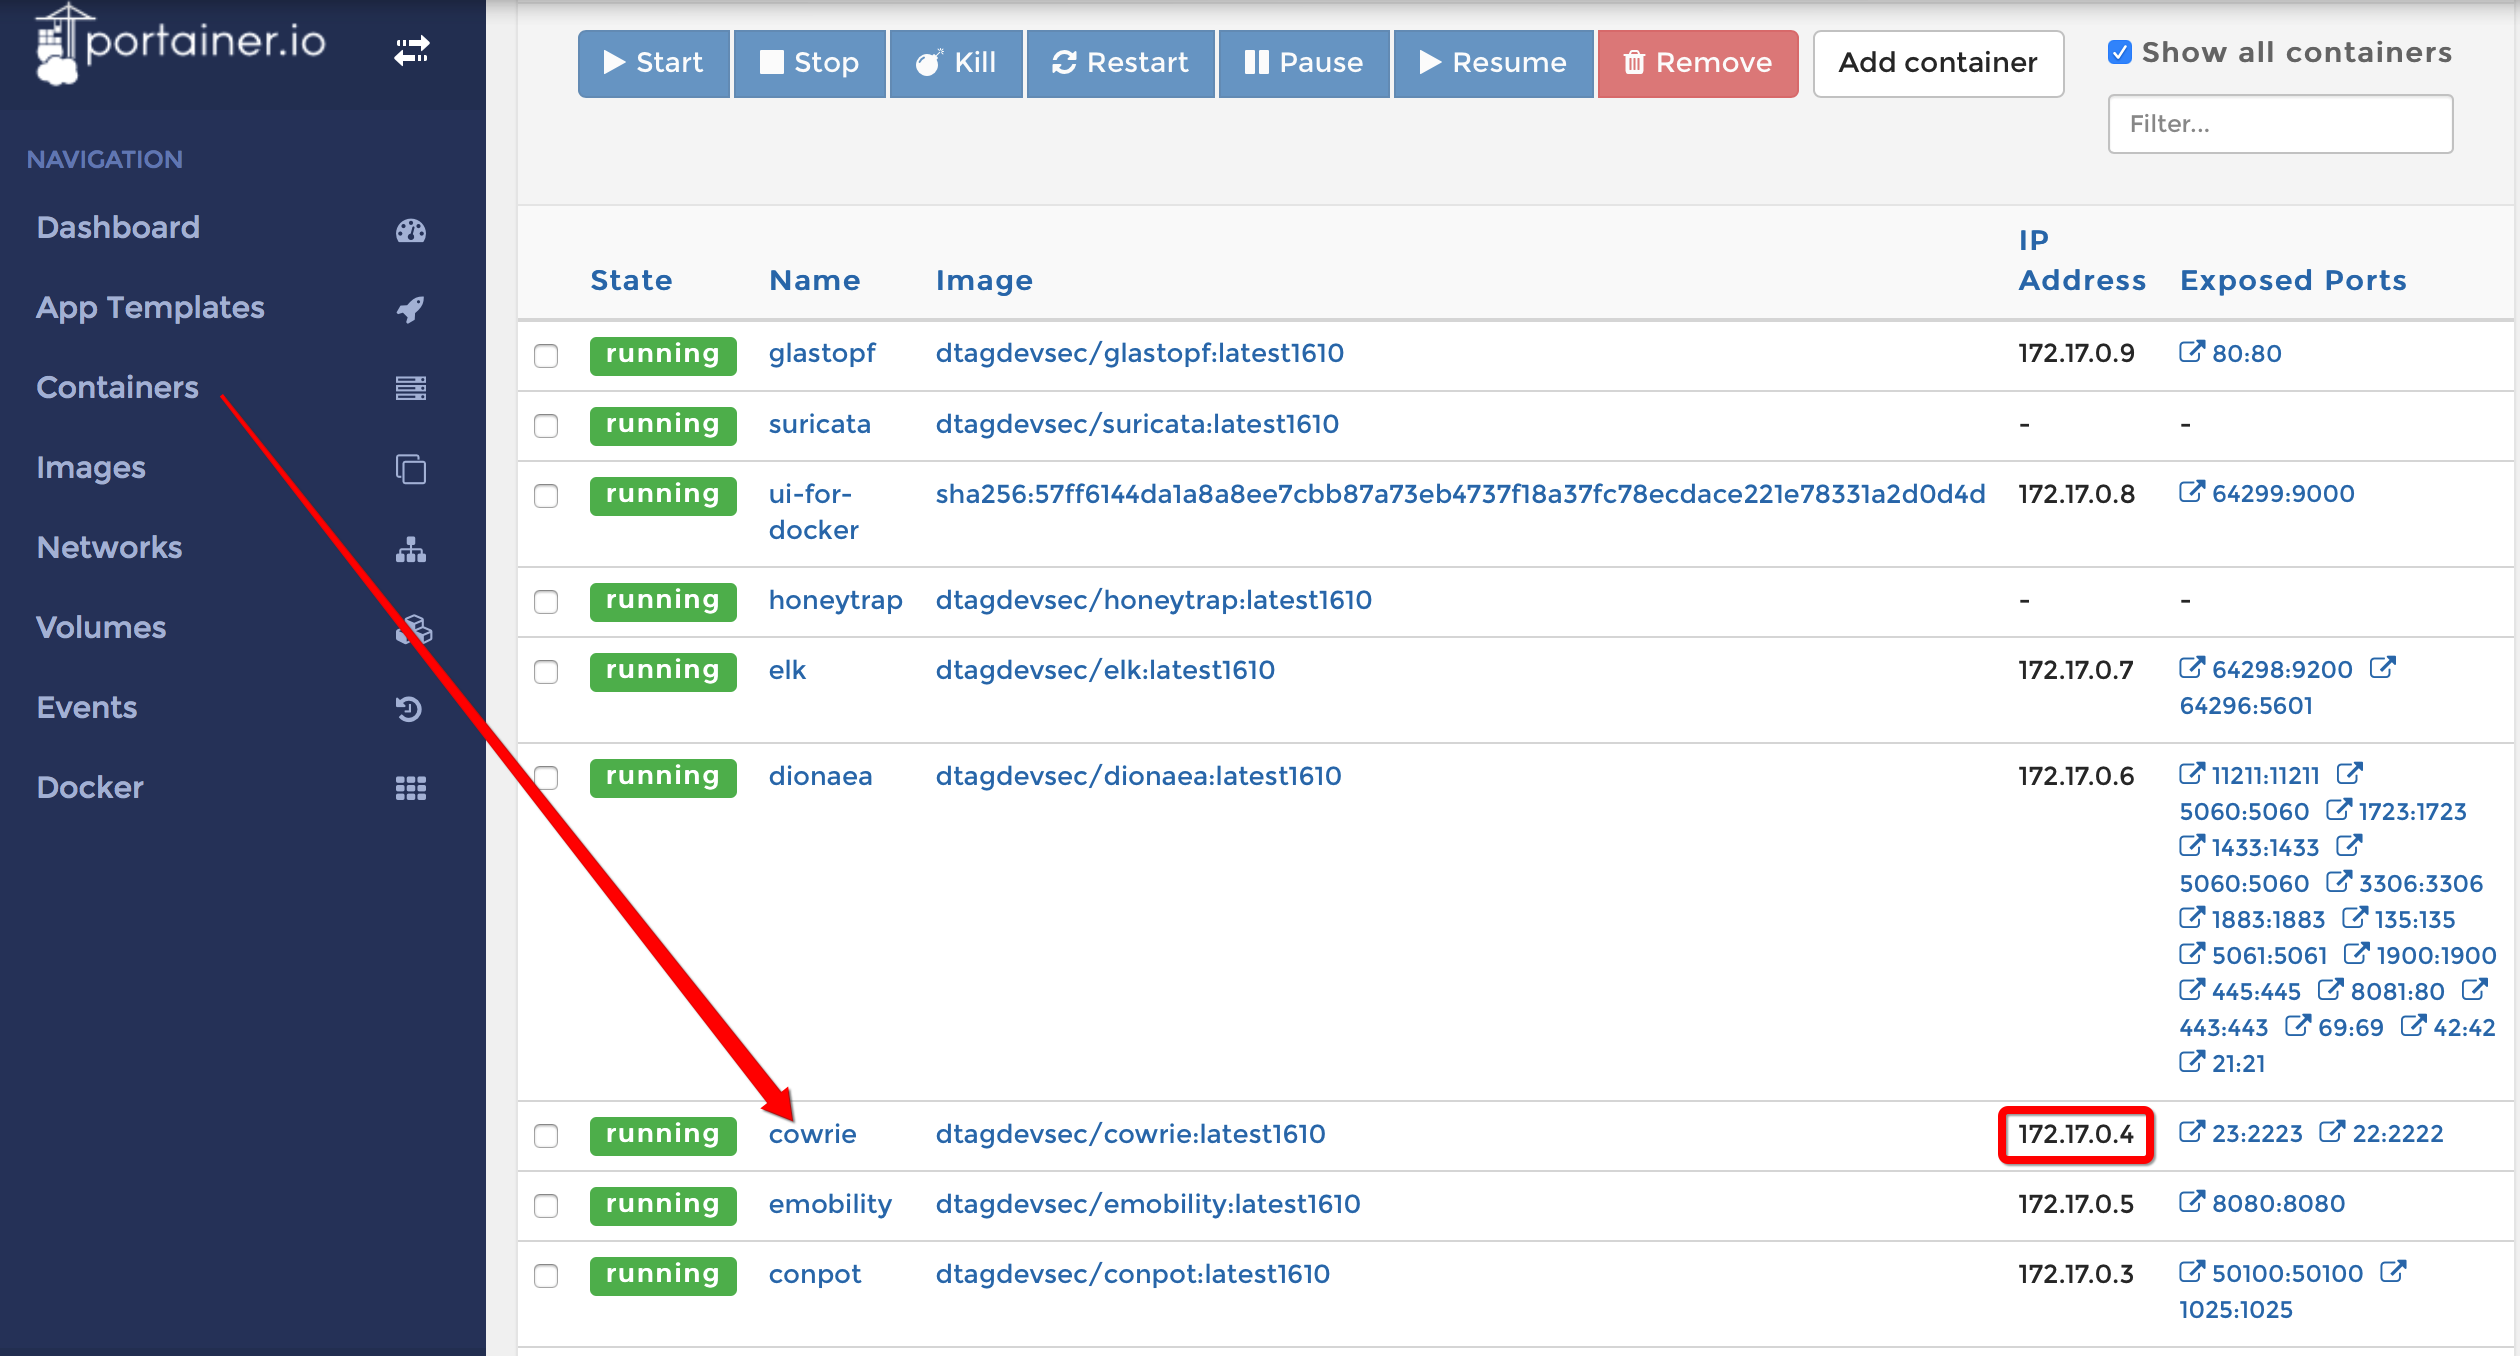Open image dtagdevsec/honeytrap:latest1610
Image resolution: width=2520 pixels, height=1356 pixels.
click(1154, 601)
